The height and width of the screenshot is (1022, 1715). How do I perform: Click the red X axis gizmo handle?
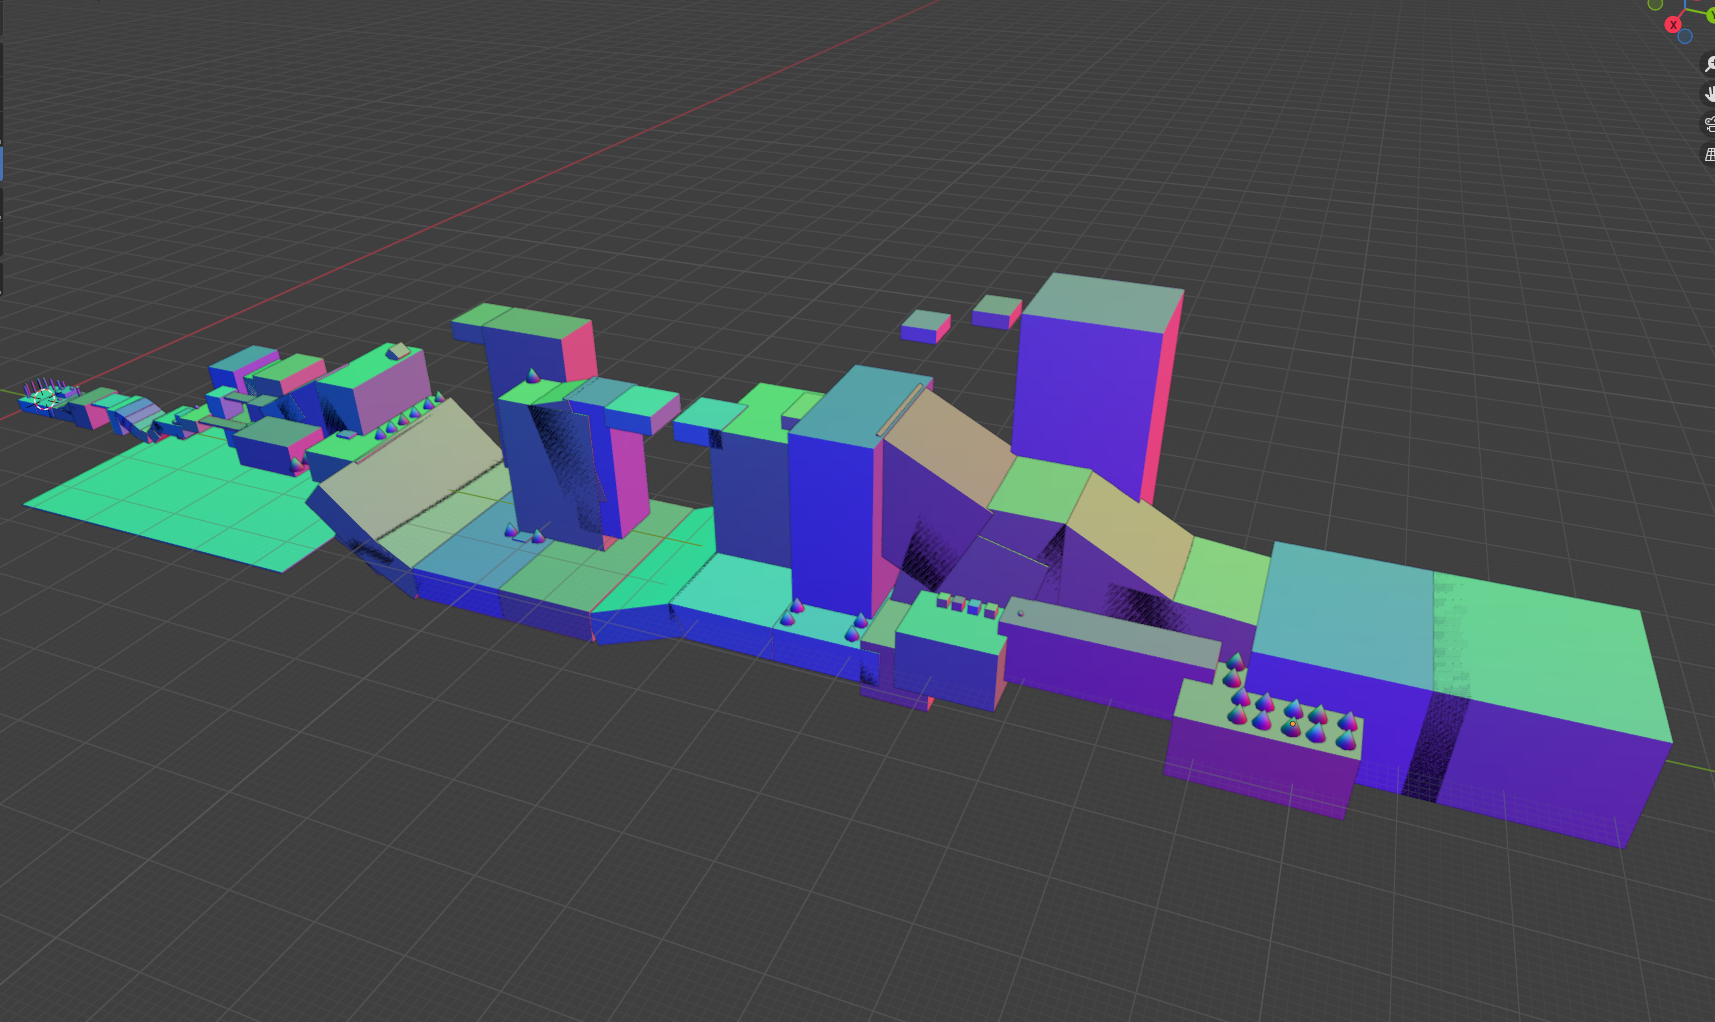point(1673,25)
